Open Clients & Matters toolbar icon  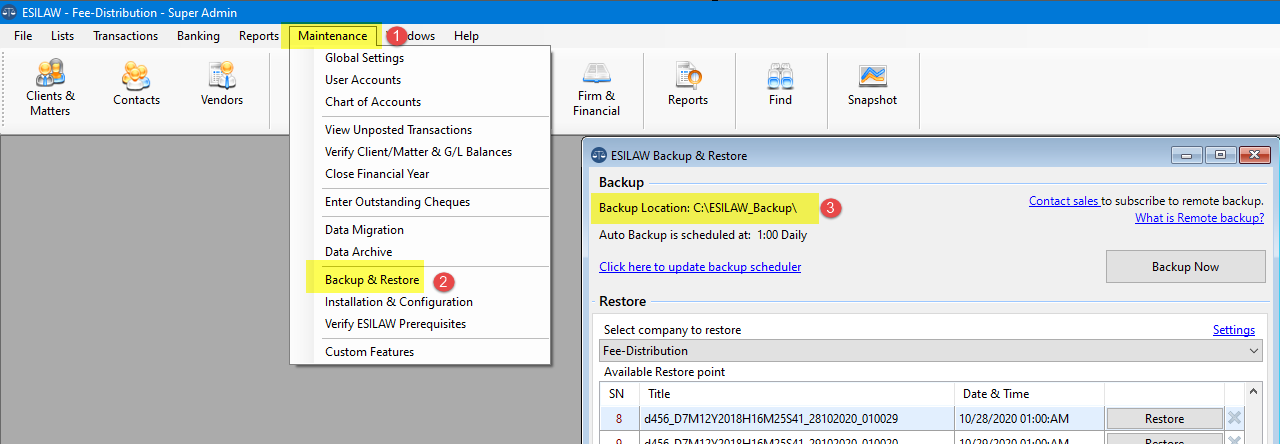coord(50,88)
